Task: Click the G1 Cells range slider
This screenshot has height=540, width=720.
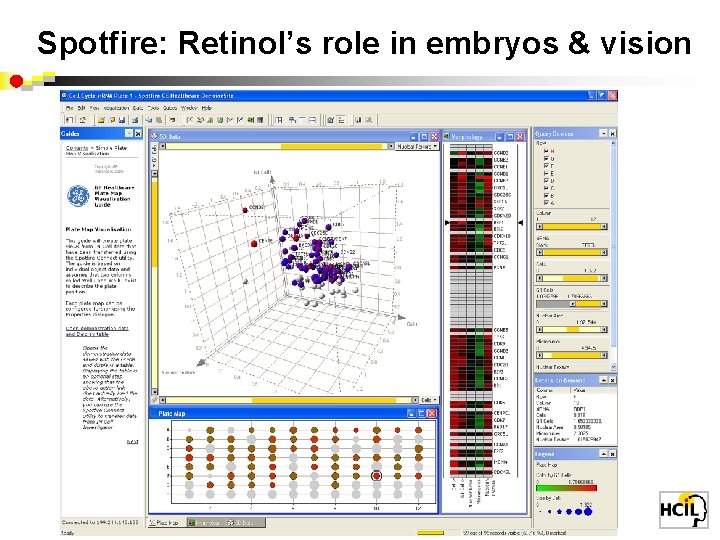Action: click(572, 304)
